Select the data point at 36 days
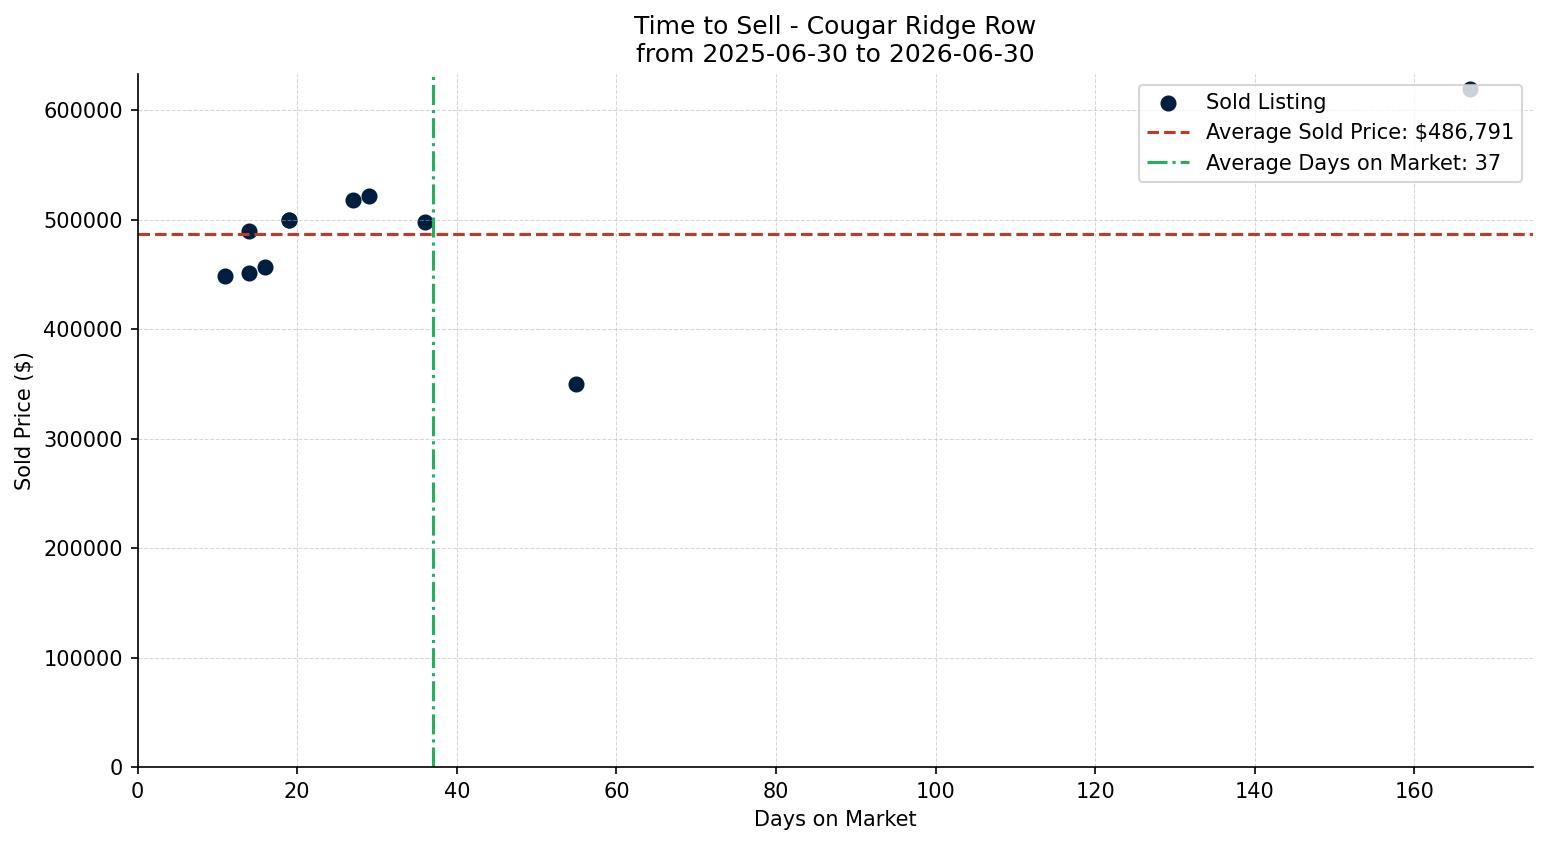The width and height of the screenshot is (1547, 845). pyautogui.click(x=425, y=222)
